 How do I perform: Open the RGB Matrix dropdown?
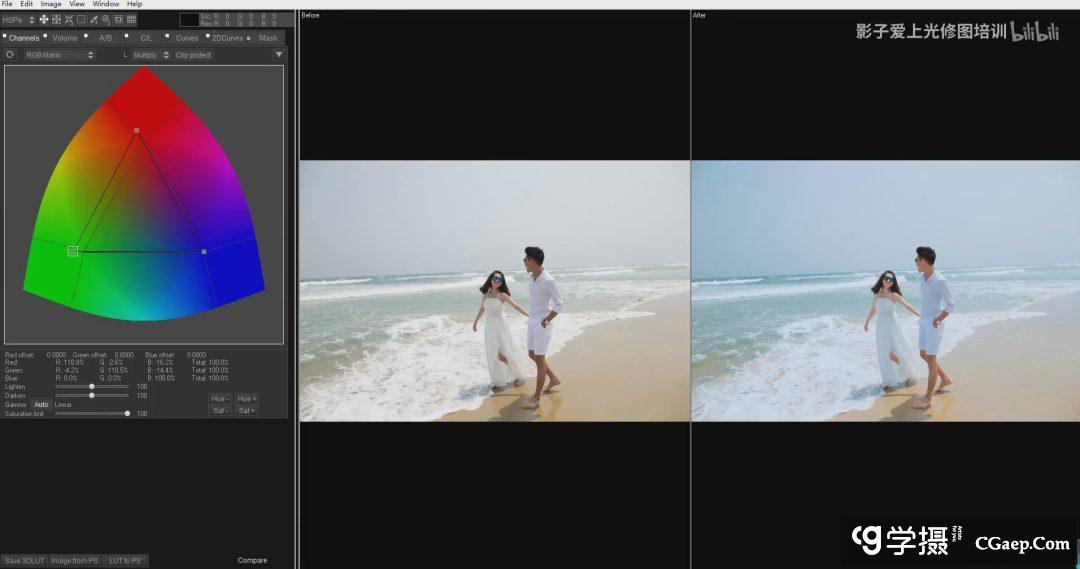click(x=59, y=55)
